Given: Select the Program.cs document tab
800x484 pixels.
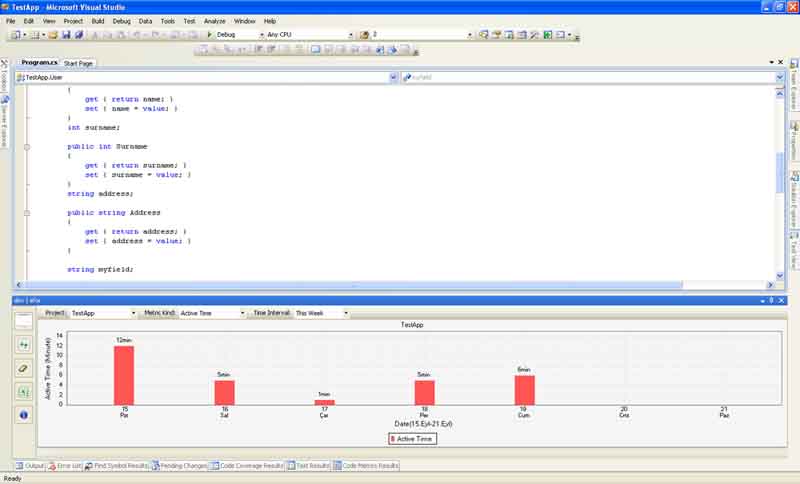Looking at the screenshot, I should click(39, 62).
